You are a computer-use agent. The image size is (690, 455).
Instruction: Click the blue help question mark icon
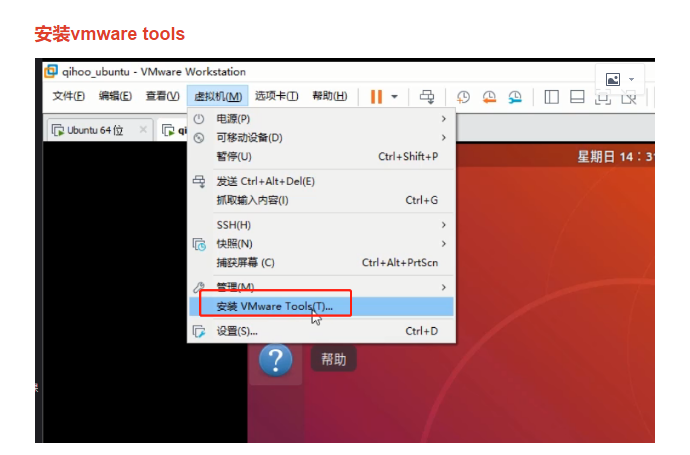[x=275, y=360]
